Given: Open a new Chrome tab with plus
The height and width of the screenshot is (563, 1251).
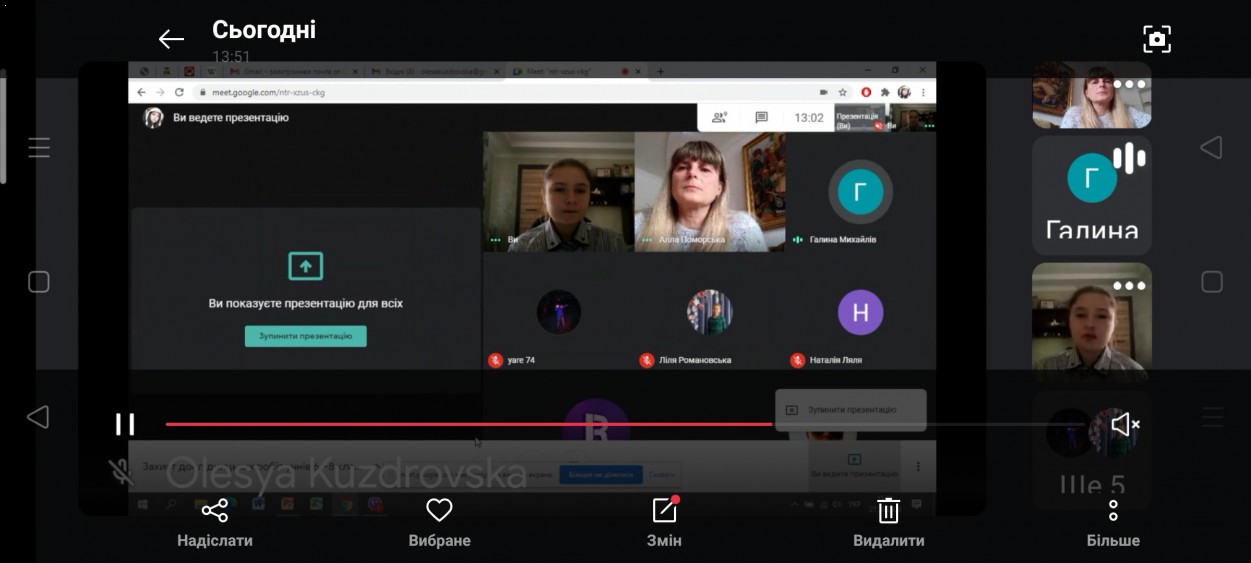Looking at the screenshot, I should (x=660, y=72).
